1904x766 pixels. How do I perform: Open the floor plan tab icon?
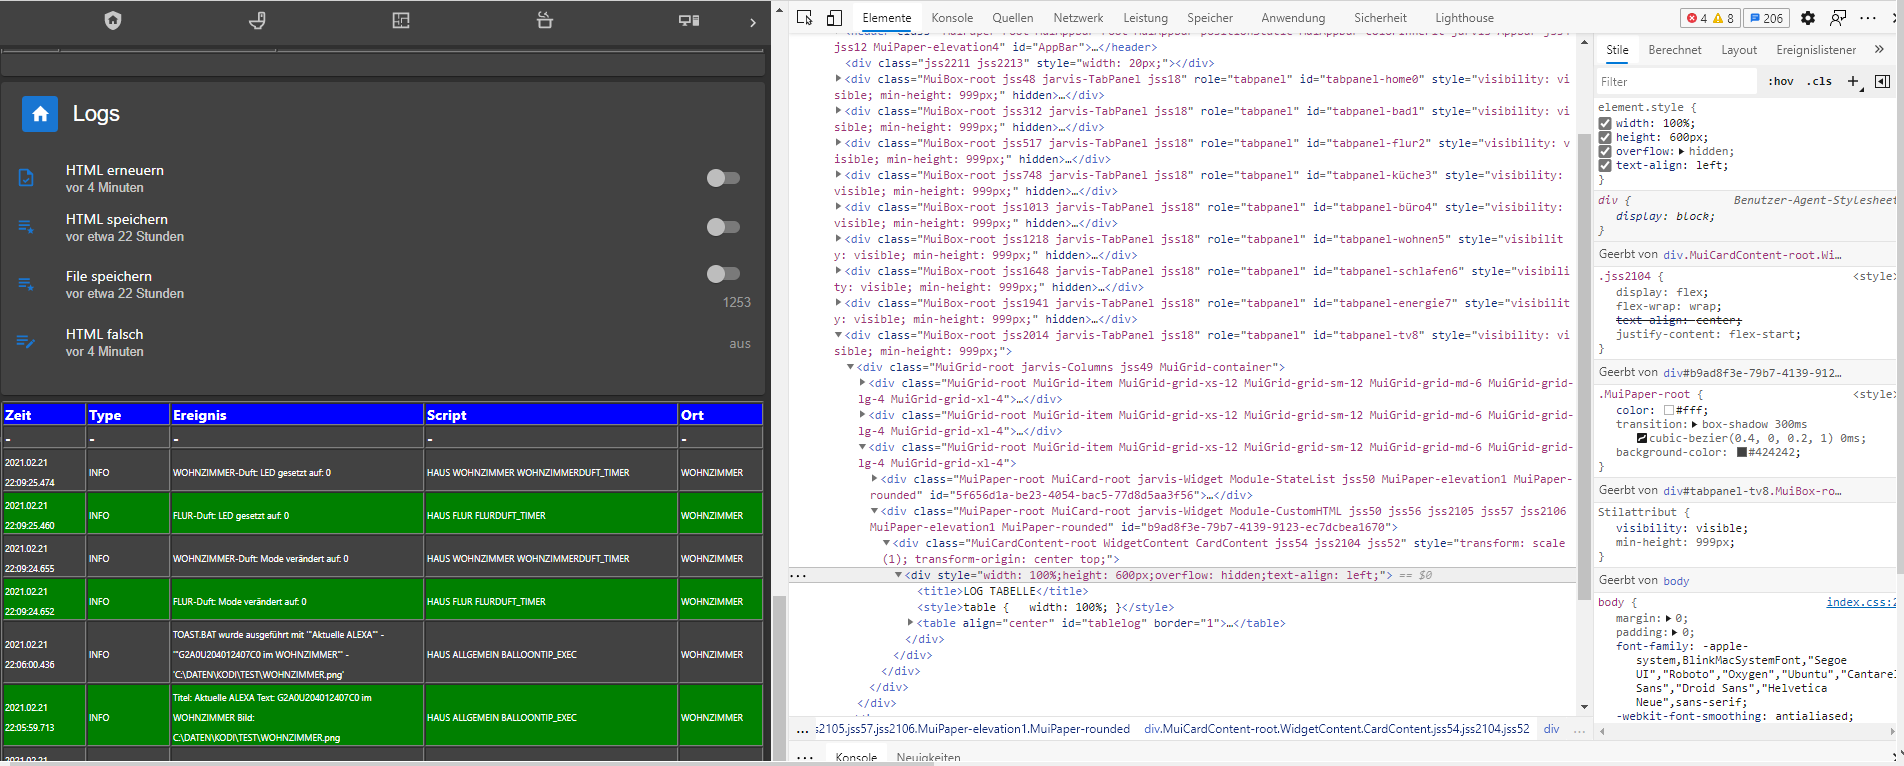click(401, 20)
